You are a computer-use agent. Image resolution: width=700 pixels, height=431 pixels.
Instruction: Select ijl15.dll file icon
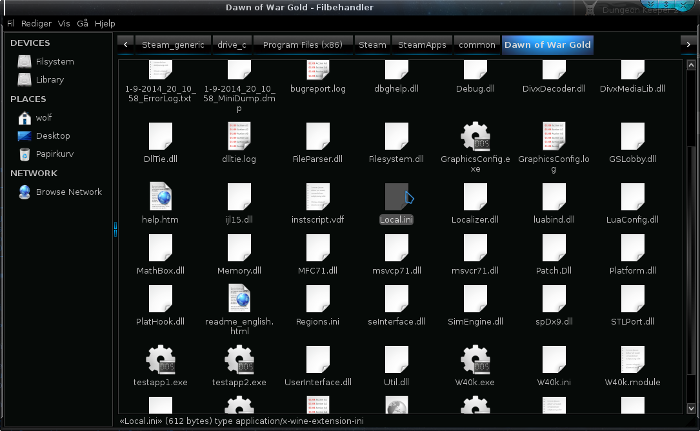239,197
